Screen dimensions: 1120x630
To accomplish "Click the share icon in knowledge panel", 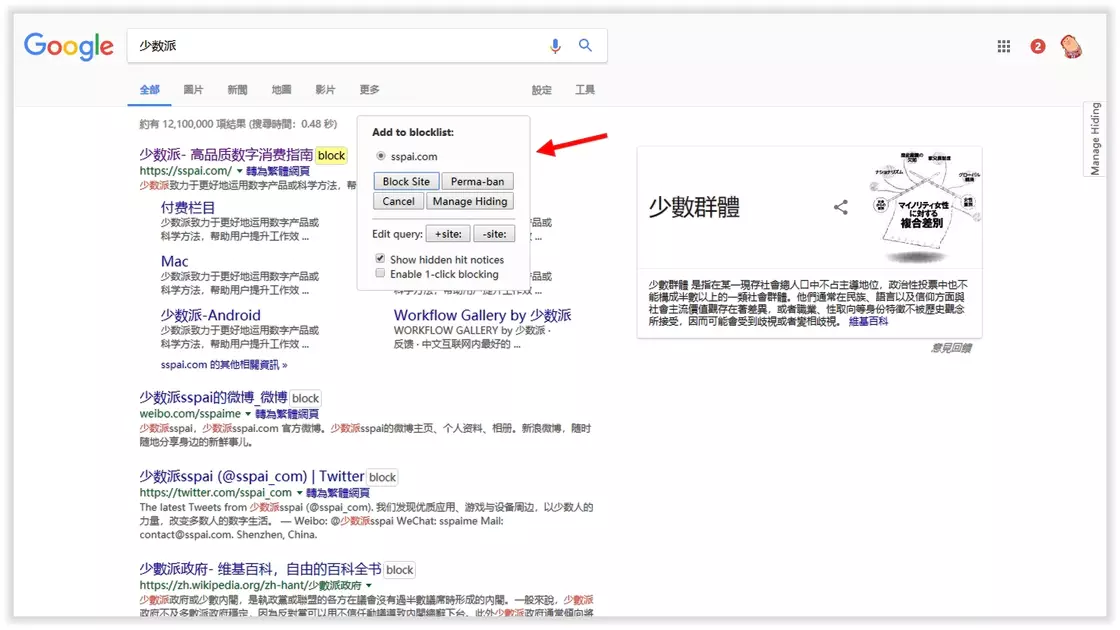I will pos(841,207).
